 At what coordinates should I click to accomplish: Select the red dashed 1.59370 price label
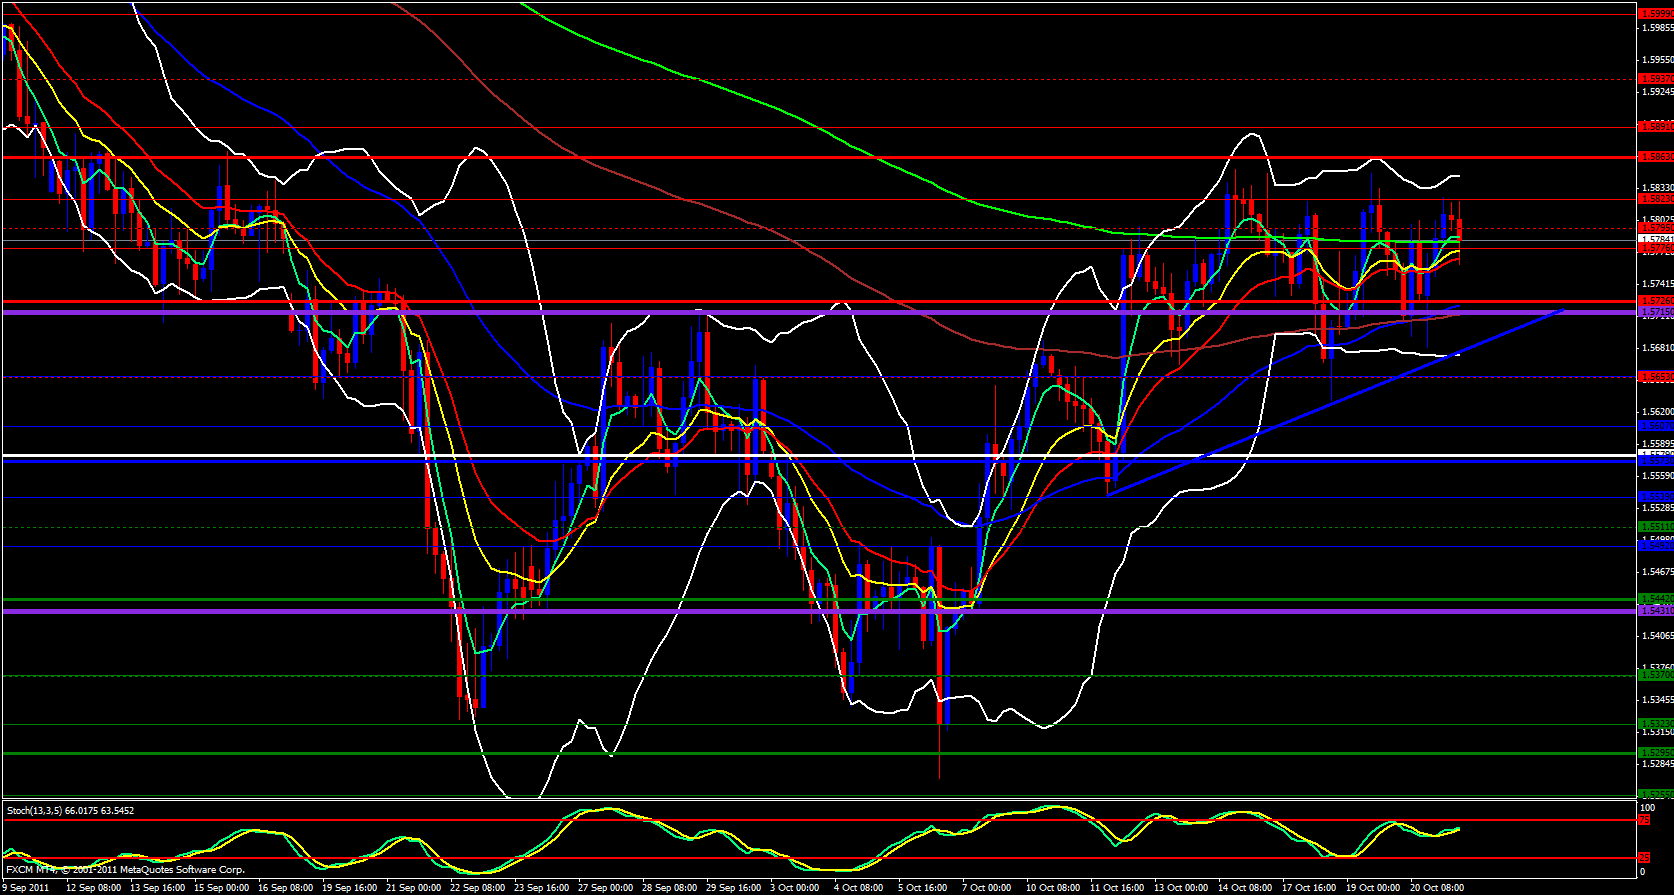click(x=1655, y=78)
